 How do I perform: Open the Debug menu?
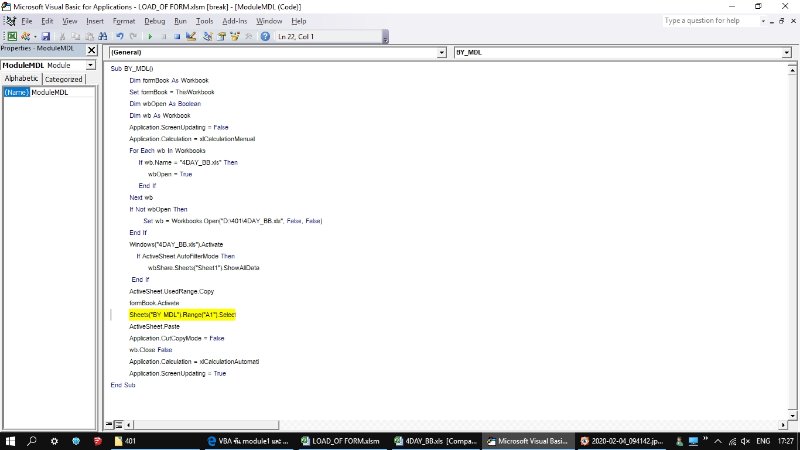point(155,20)
